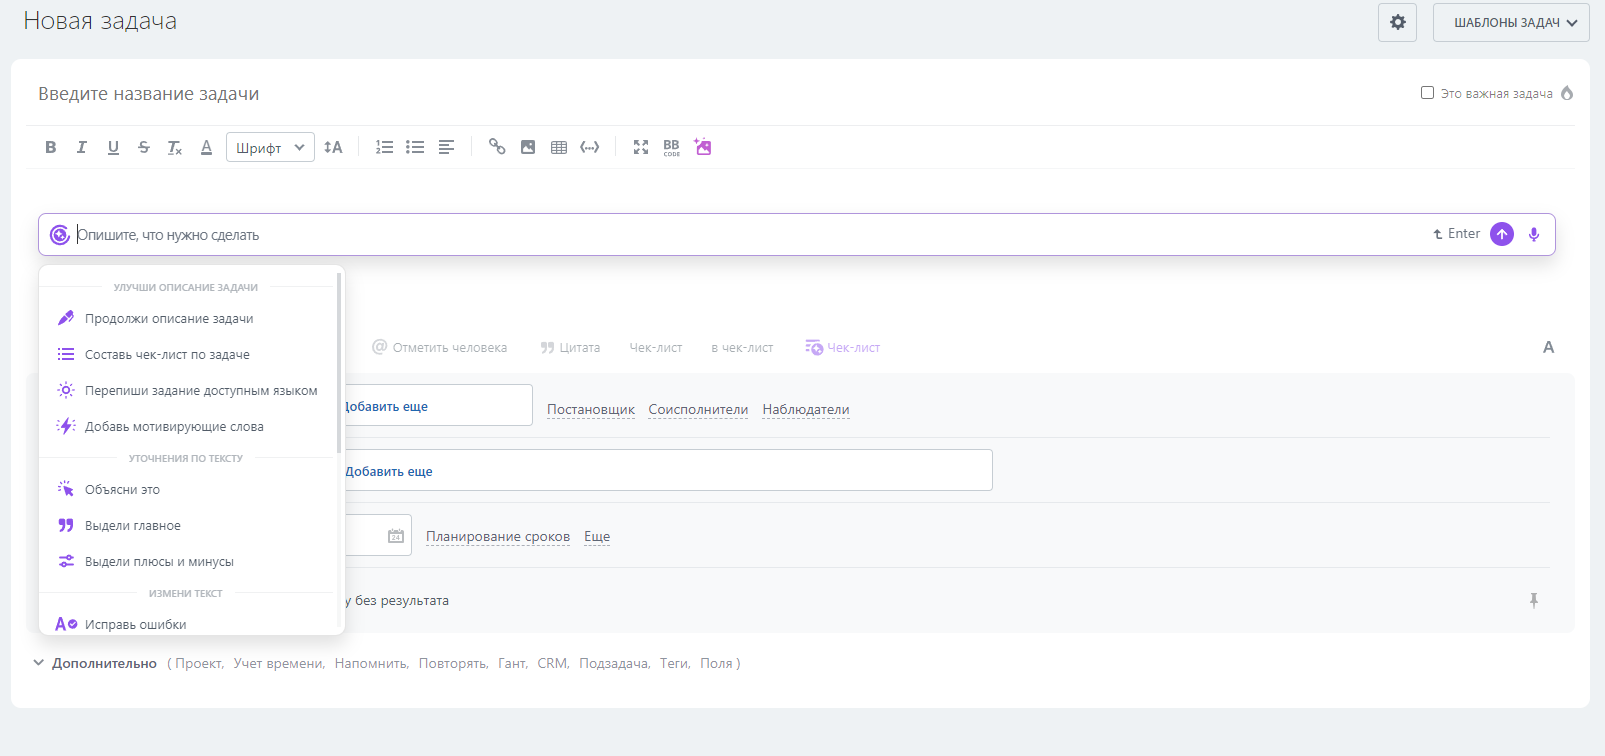Insert bulleted list
The height and width of the screenshot is (756, 1605).
pos(415,147)
